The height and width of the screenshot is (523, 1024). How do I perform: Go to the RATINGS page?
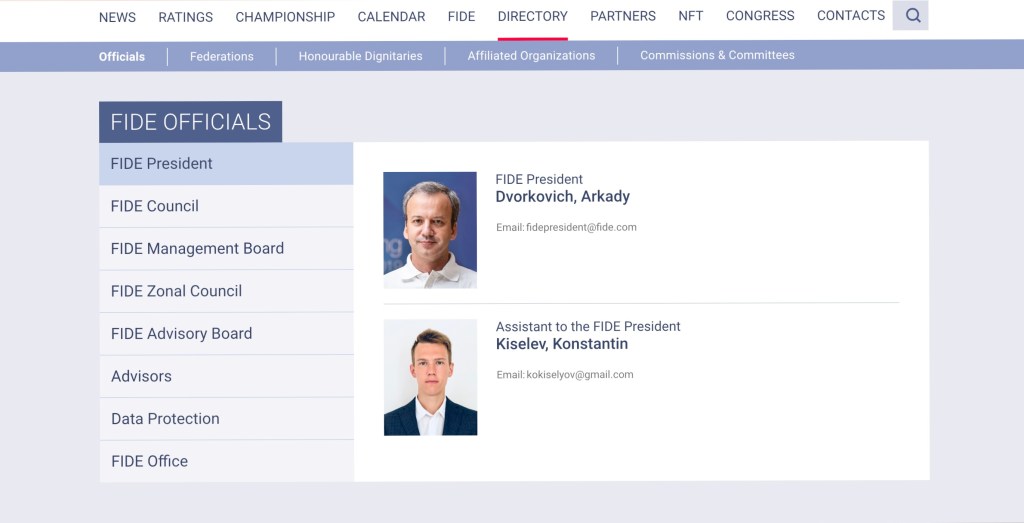185,17
